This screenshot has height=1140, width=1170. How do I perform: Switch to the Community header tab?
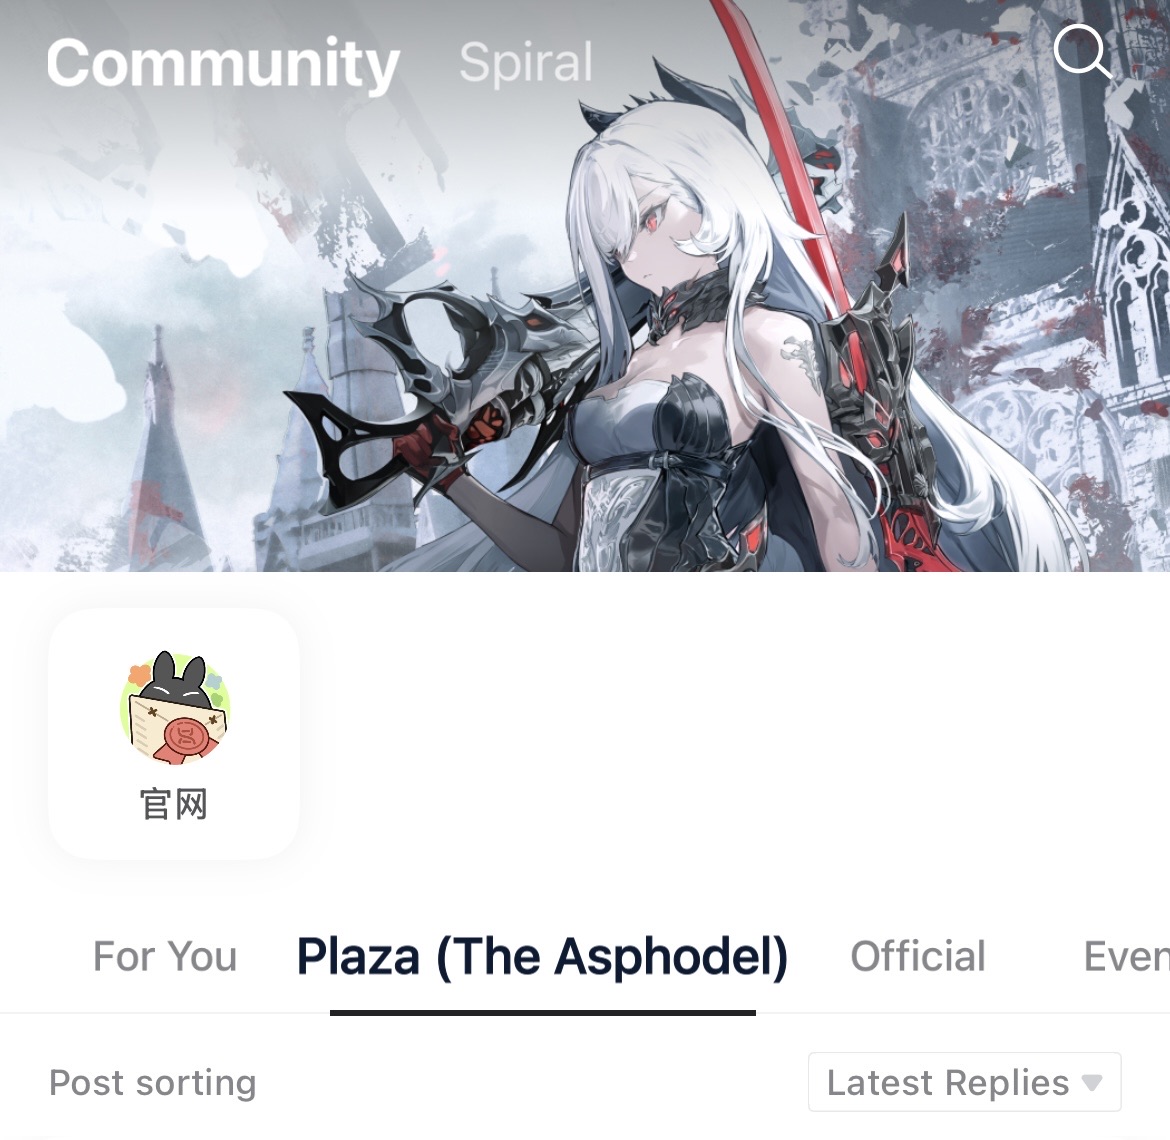point(222,63)
